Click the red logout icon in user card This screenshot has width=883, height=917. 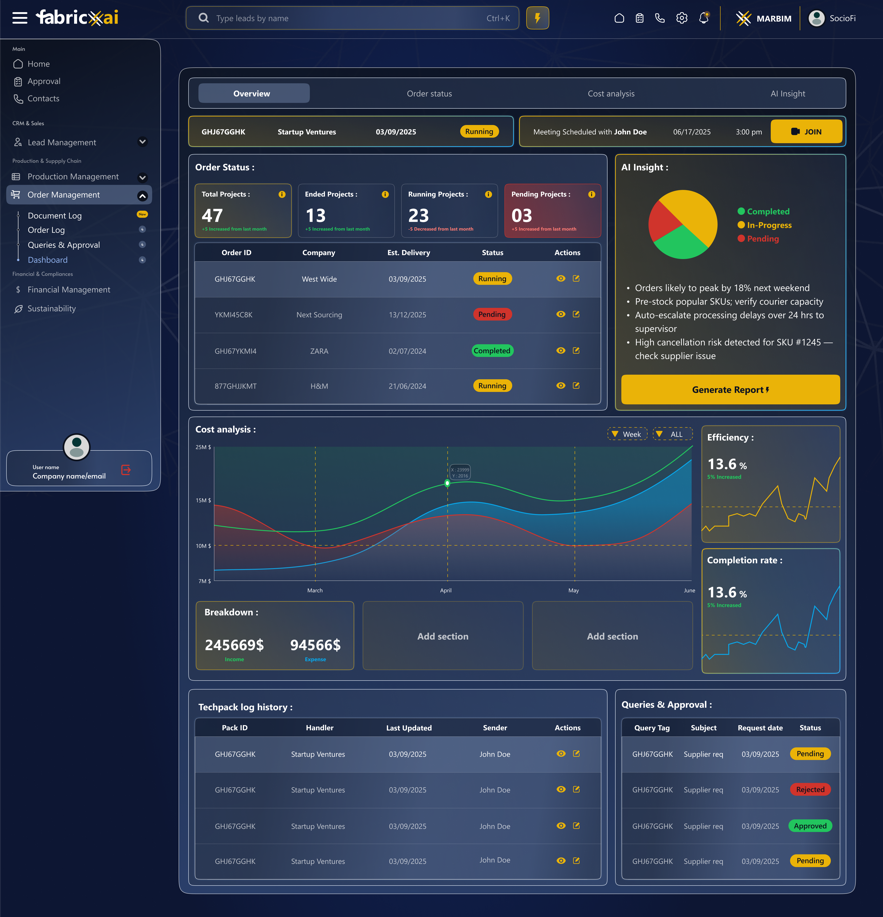click(x=126, y=470)
